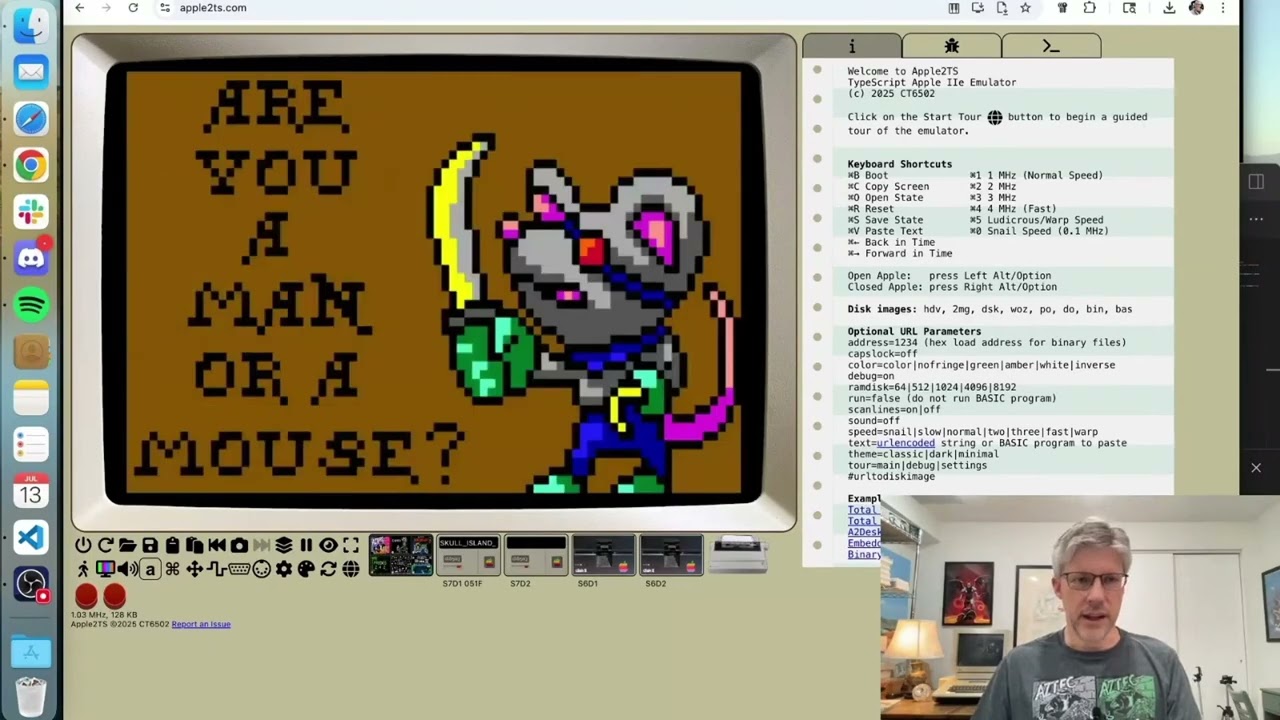Open browser extensions puzzle icon

point(1089,8)
